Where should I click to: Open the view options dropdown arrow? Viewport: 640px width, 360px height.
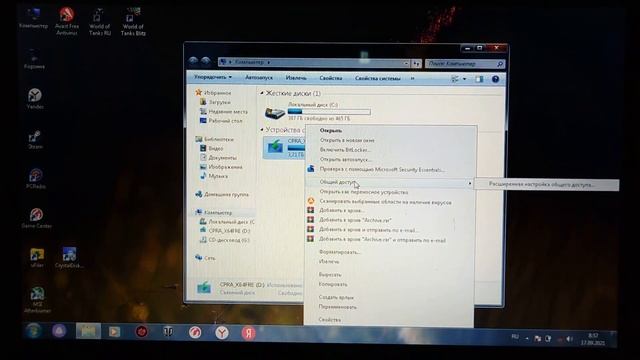pyautogui.click(x=464, y=79)
